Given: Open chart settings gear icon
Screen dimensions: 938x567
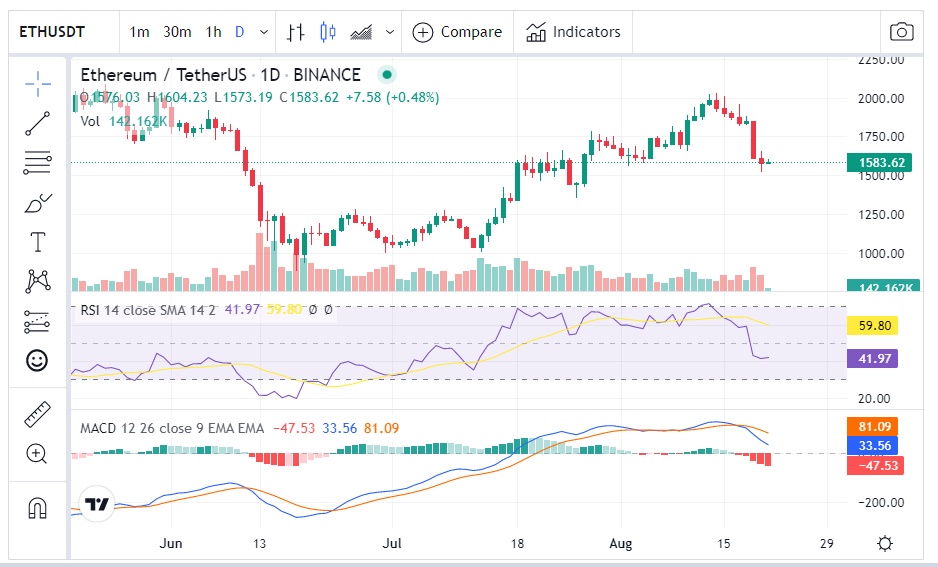Looking at the screenshot, I should coord(885,544).
